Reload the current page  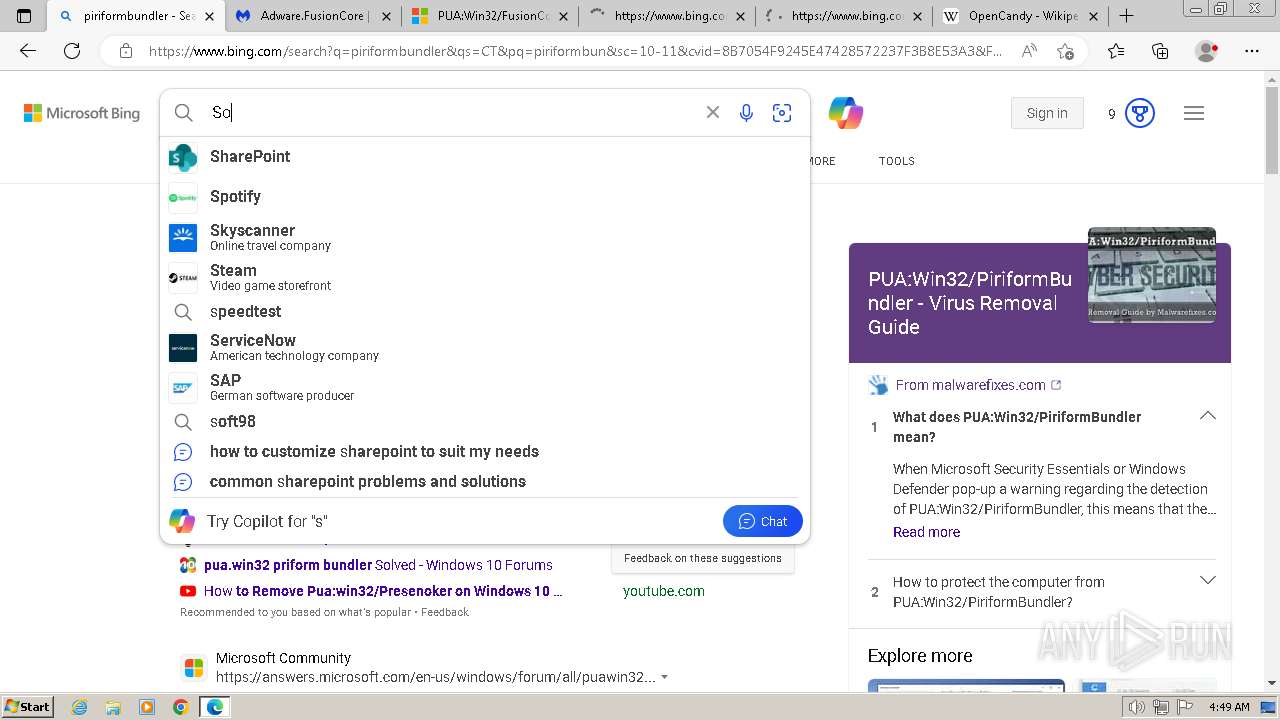click(72, 51)
